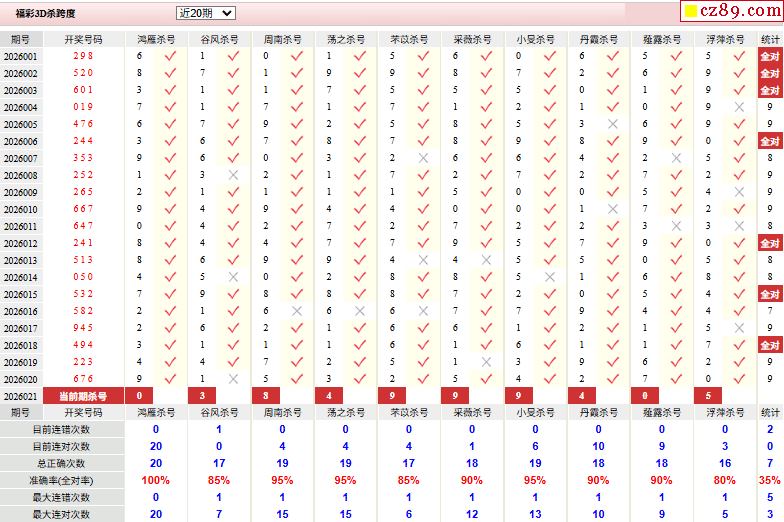Click the gray X in row 2026016 芣苡杀号

pyautogui.click(x=423, y=311)
